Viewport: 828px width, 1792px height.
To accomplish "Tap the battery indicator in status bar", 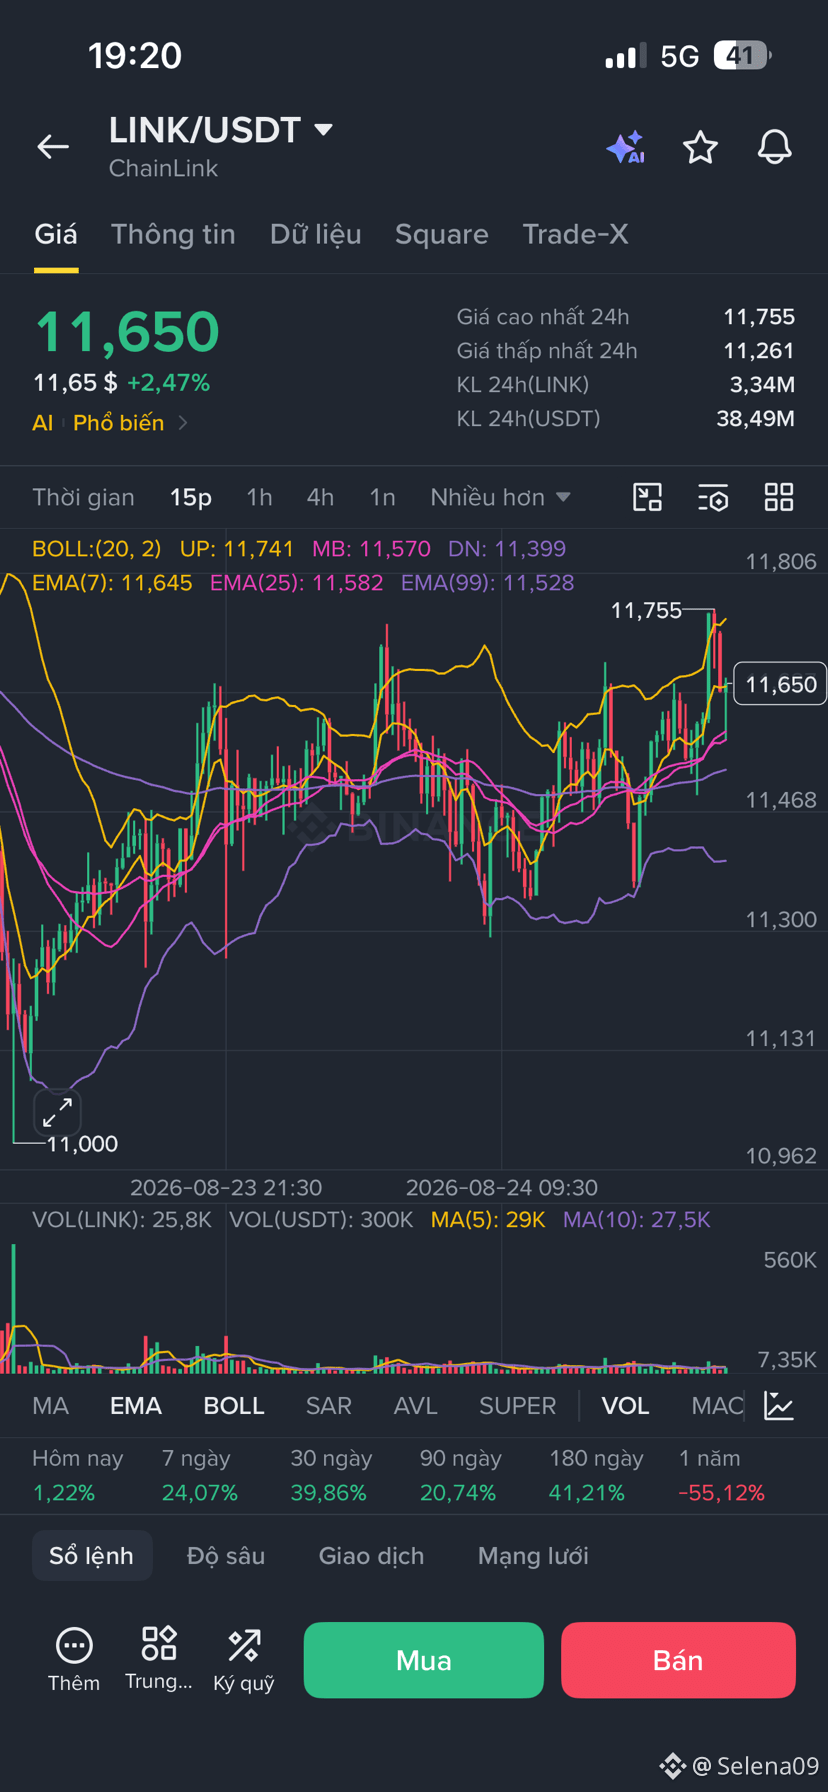I will click(741, 55).
